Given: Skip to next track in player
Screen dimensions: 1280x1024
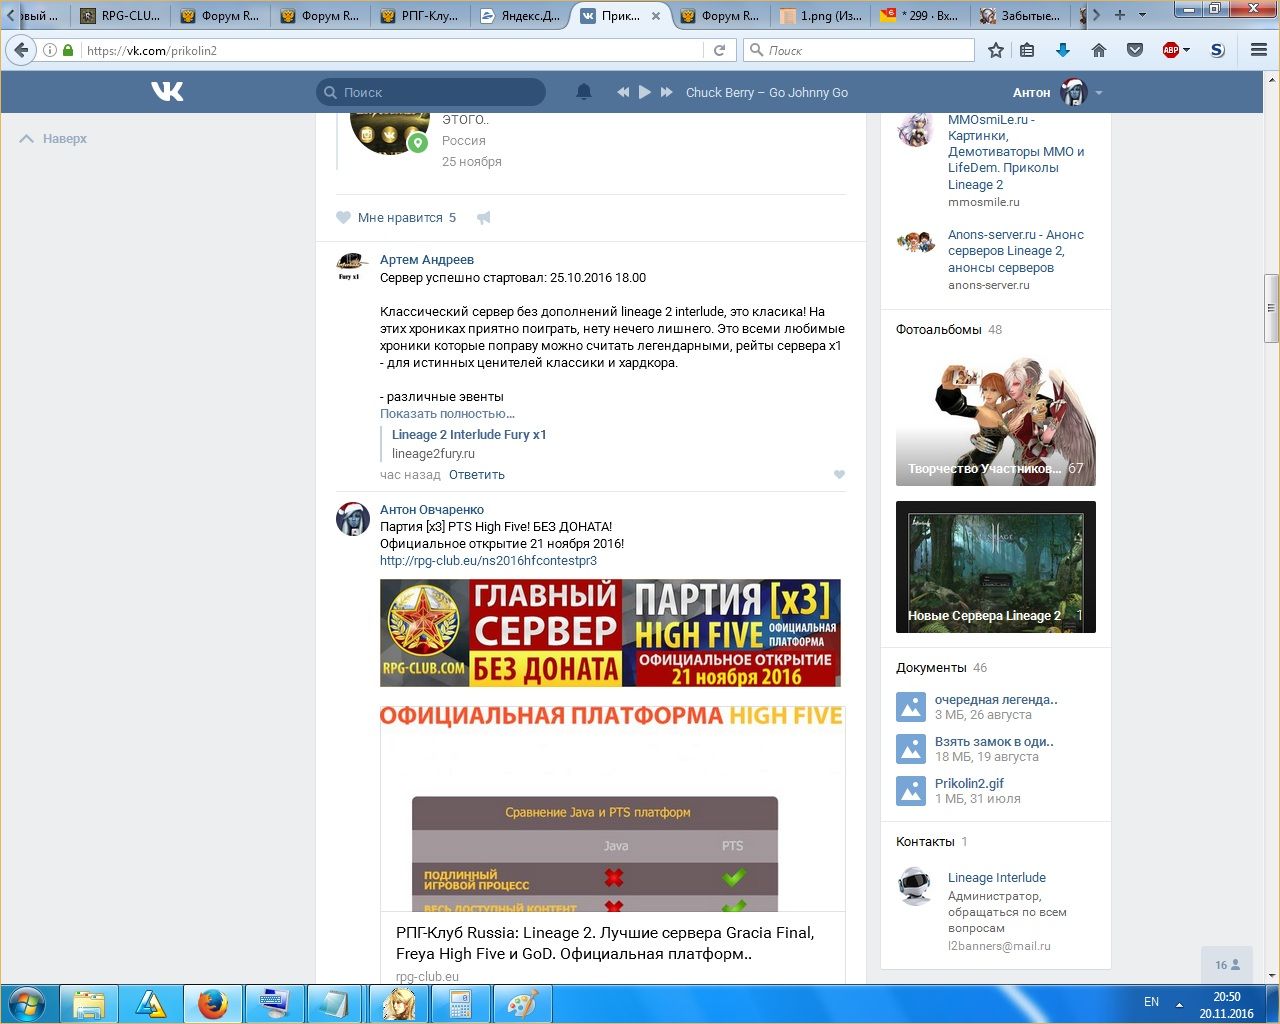Looking at the screenshot, I should [x=667, y=92].
